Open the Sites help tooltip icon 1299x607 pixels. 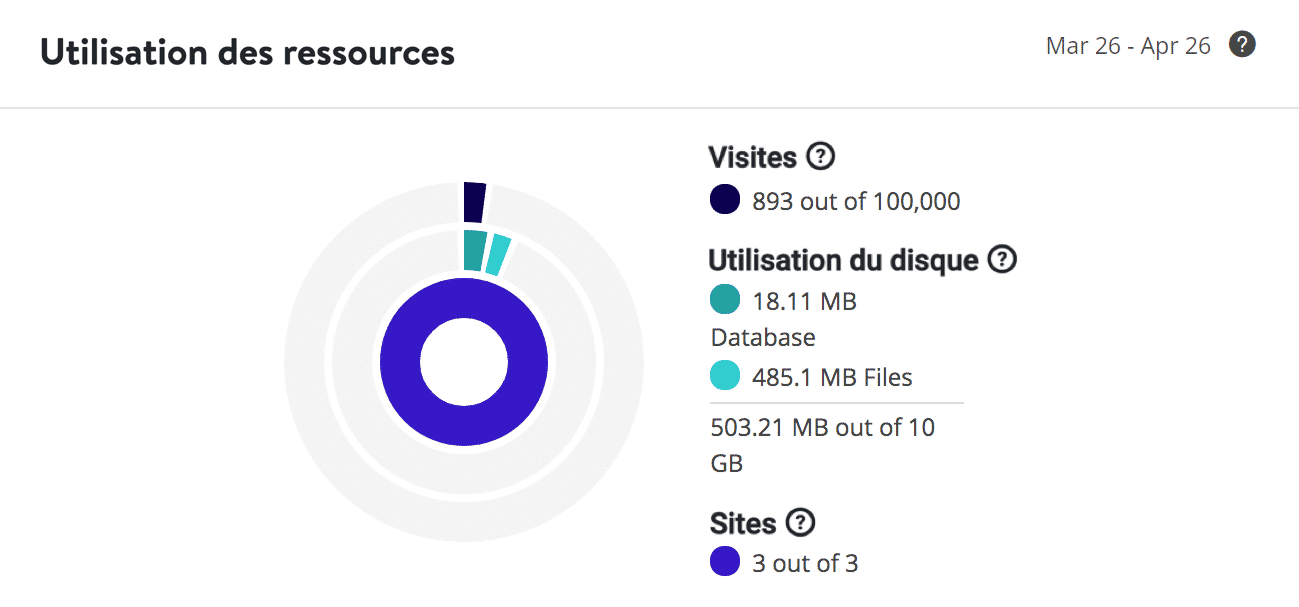[x=801, y=521]
